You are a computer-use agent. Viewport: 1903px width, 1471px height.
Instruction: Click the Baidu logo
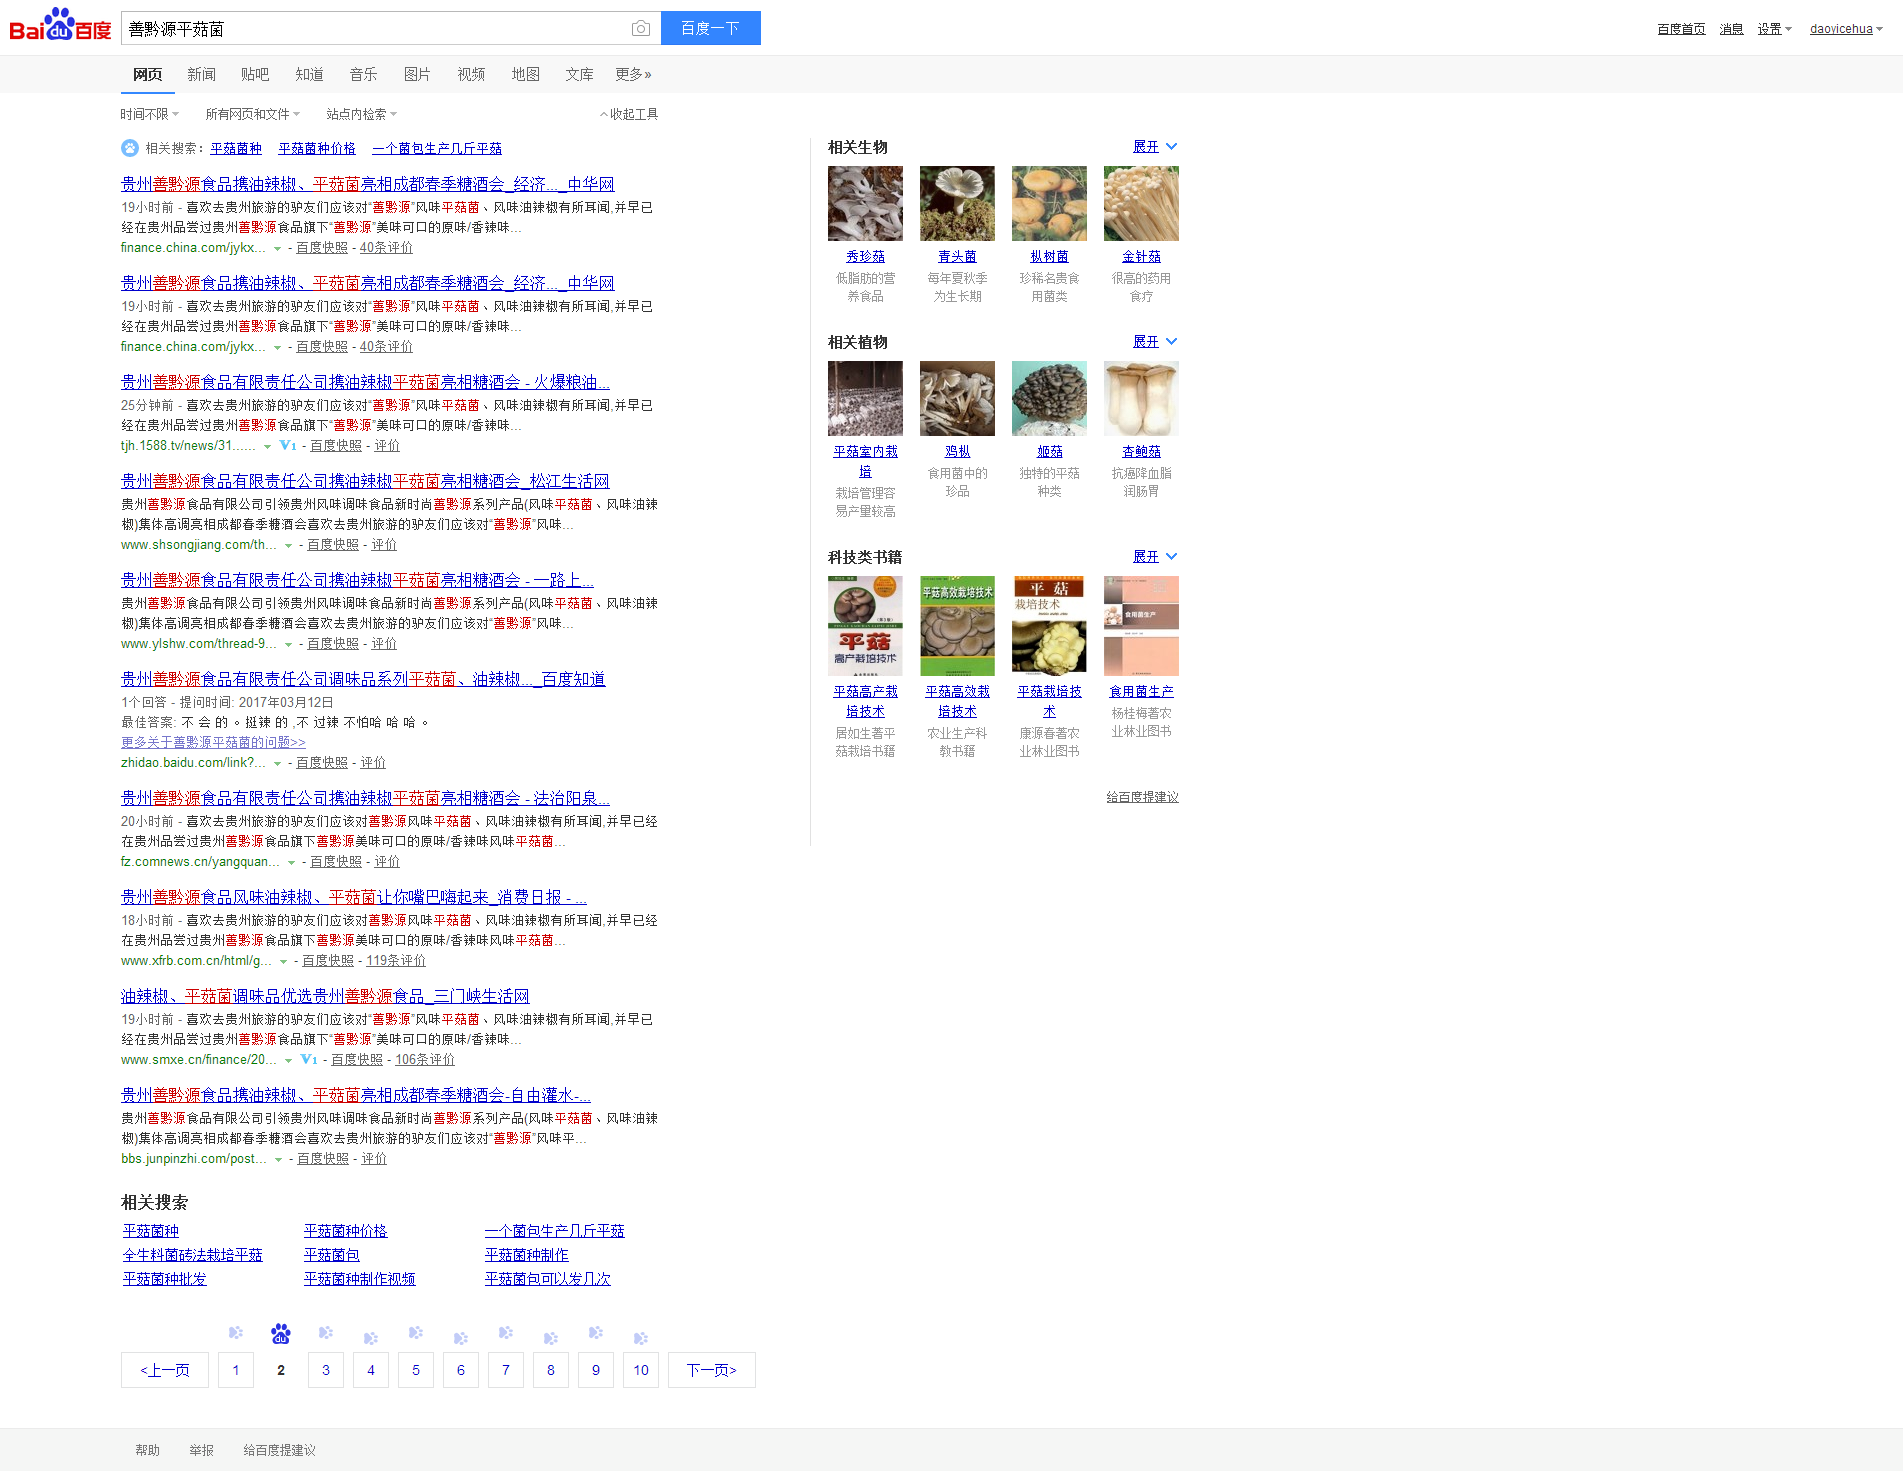(x=60, y=26)
